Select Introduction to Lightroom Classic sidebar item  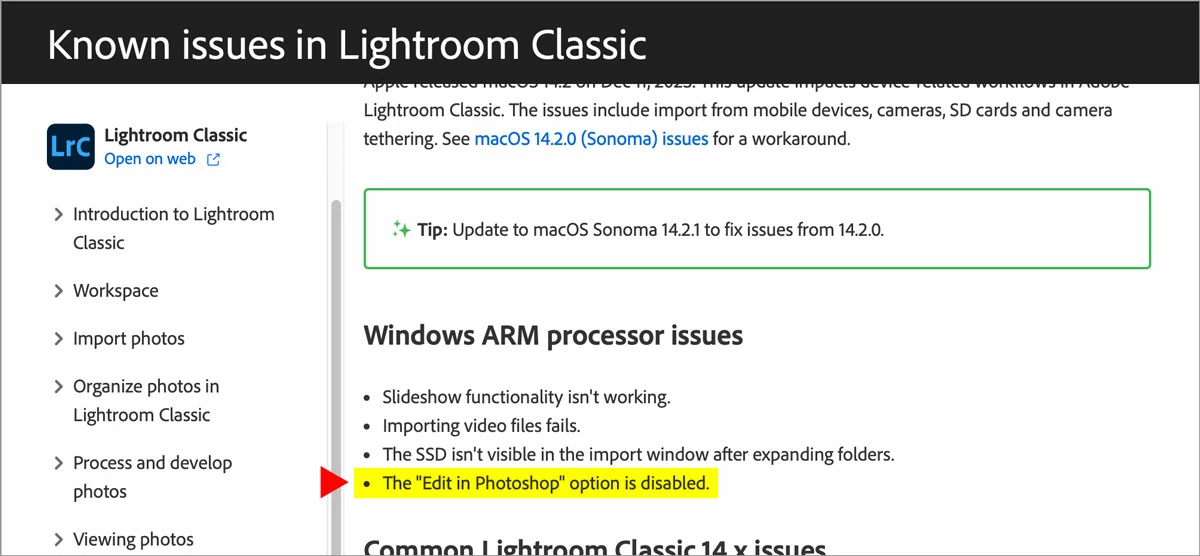click(174, 228)
